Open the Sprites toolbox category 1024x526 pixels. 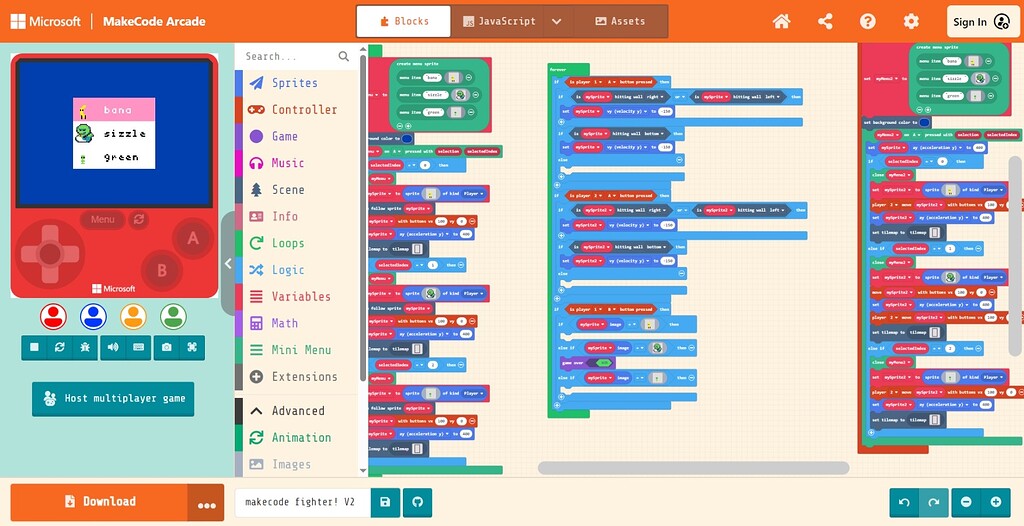(x=296, y=83)
